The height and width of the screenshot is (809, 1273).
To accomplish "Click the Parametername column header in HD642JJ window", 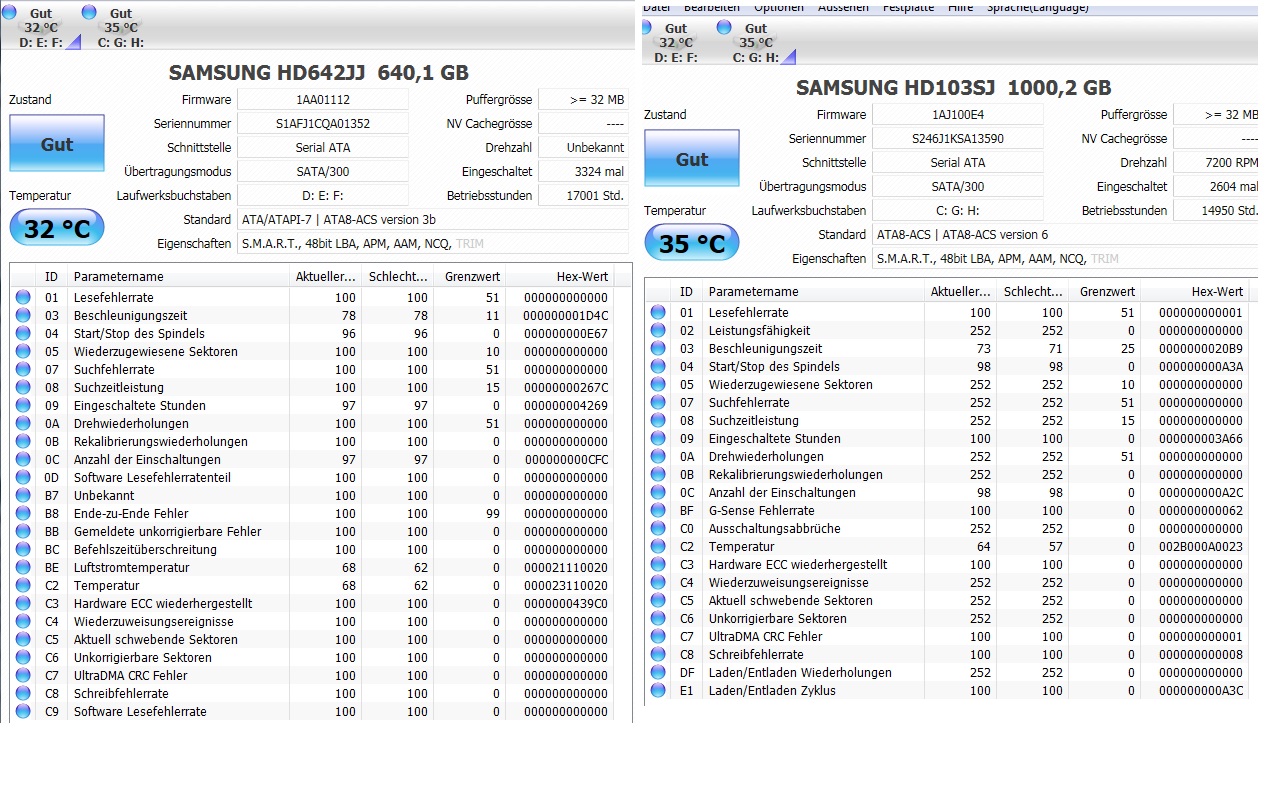I will [178, 276].
